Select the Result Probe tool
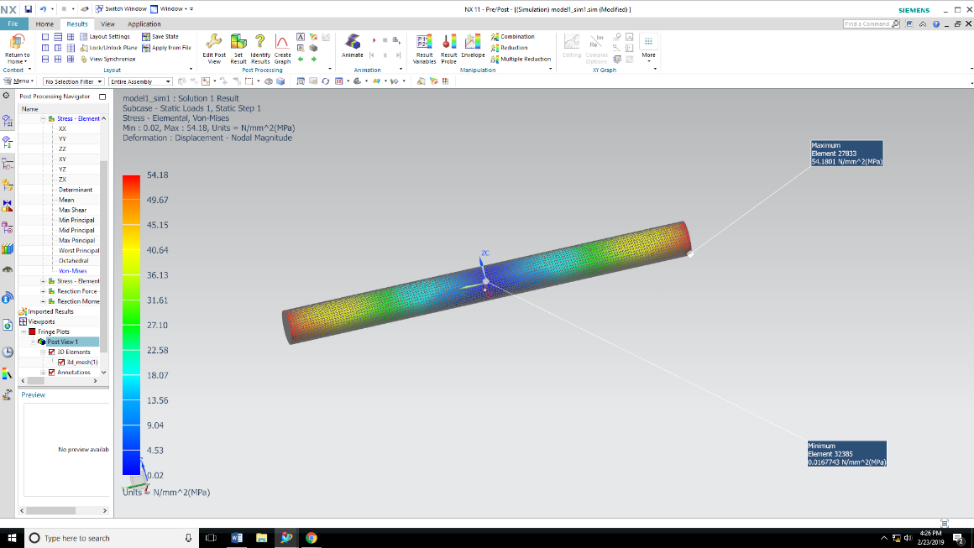The height and width of the screenshot is (548, 974). (448, 48)
